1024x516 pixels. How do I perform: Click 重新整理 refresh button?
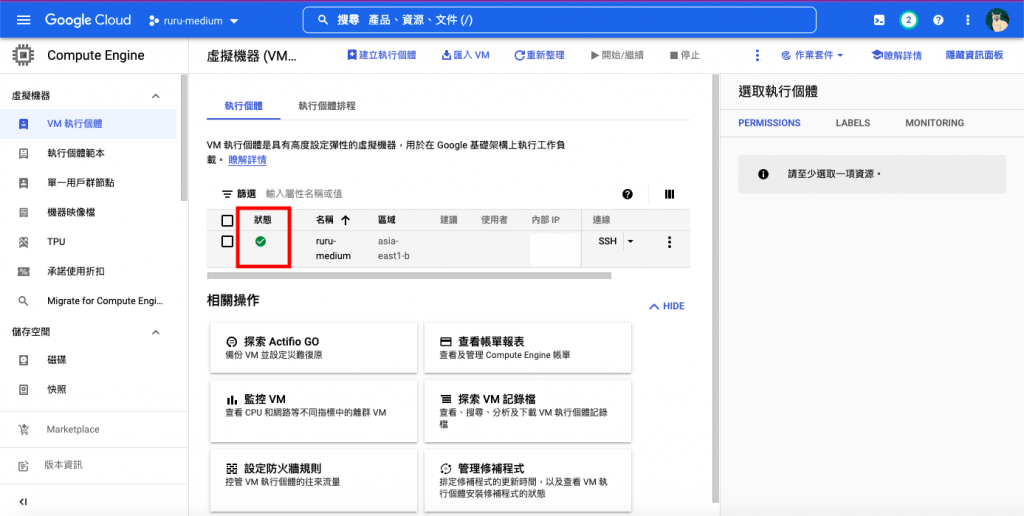click(539, 56)
